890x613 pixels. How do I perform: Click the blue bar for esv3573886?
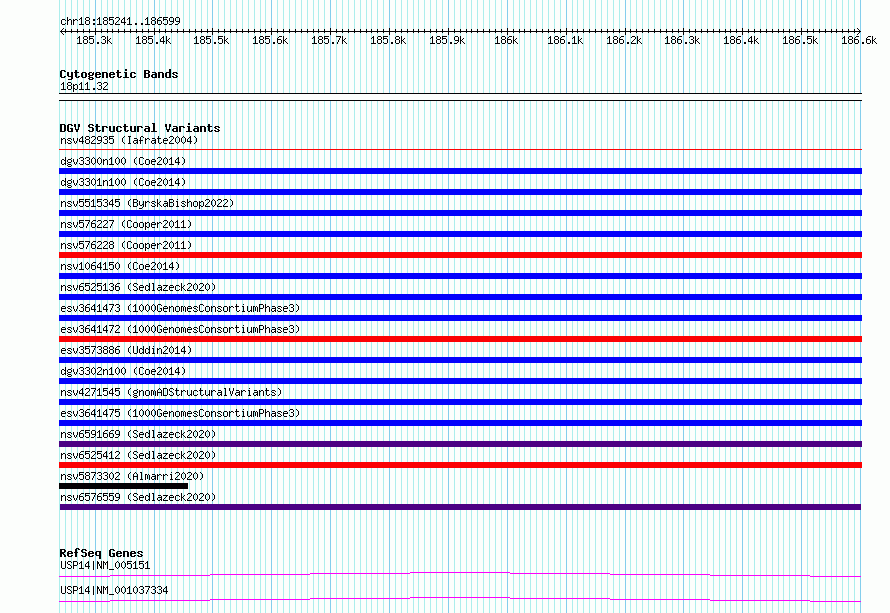460,360
